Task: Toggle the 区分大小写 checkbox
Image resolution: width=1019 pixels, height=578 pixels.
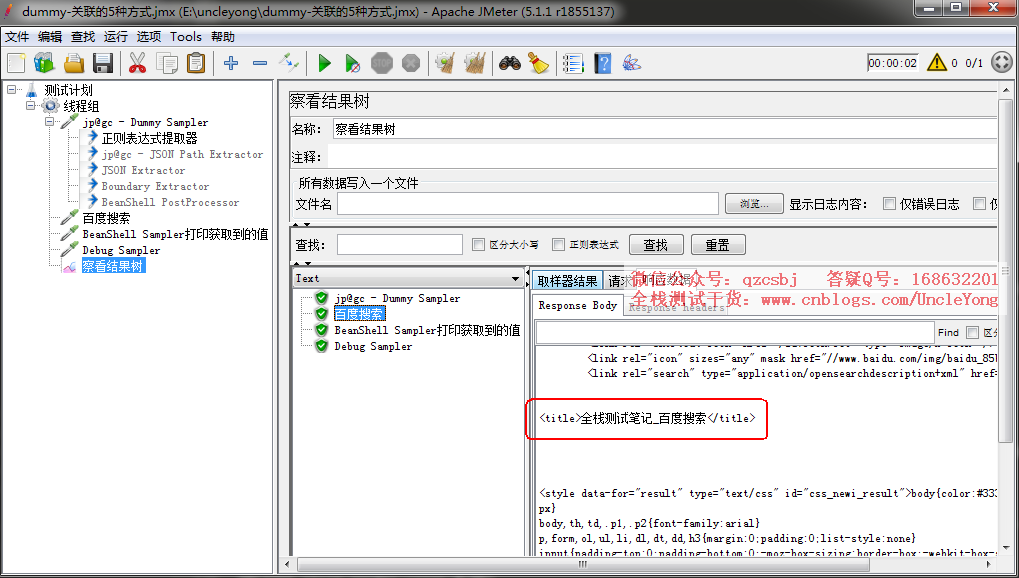Action: tap(479, 244)
